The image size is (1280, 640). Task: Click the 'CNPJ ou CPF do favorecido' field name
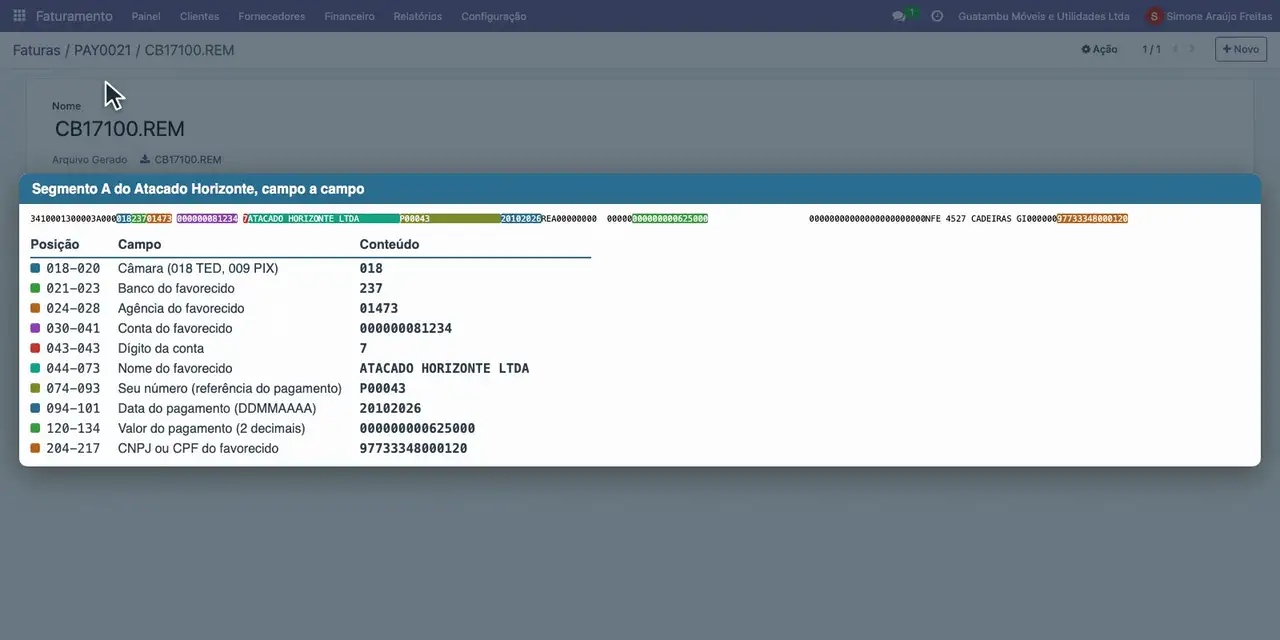198,448
